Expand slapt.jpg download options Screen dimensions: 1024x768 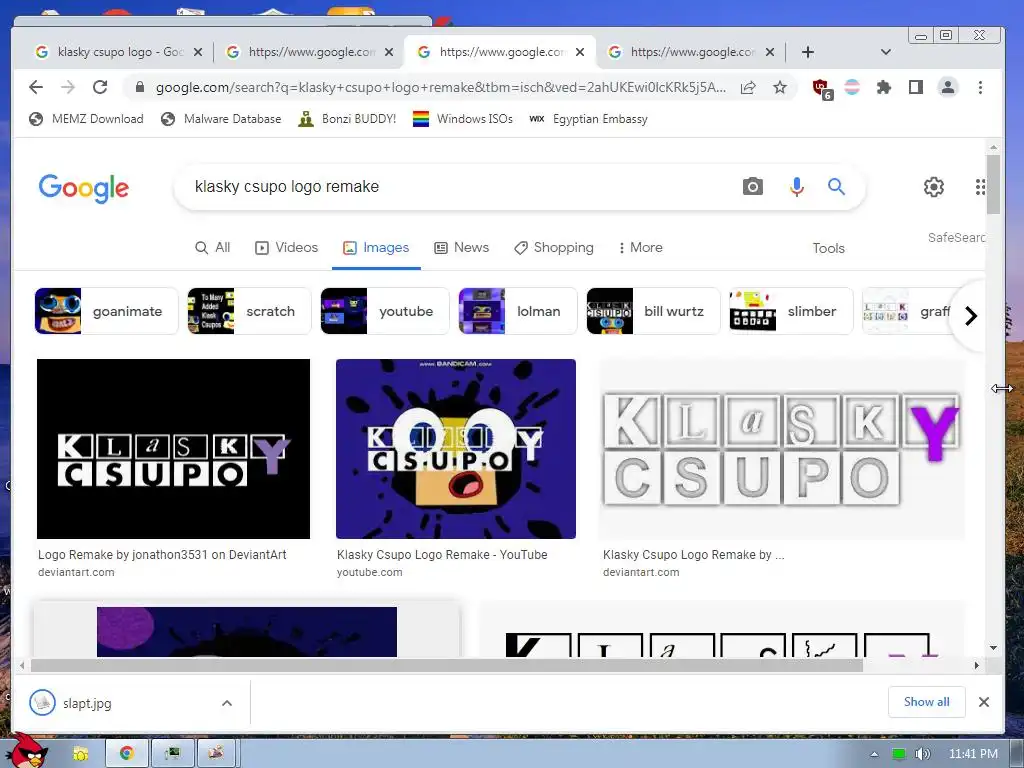click(227, 703)
